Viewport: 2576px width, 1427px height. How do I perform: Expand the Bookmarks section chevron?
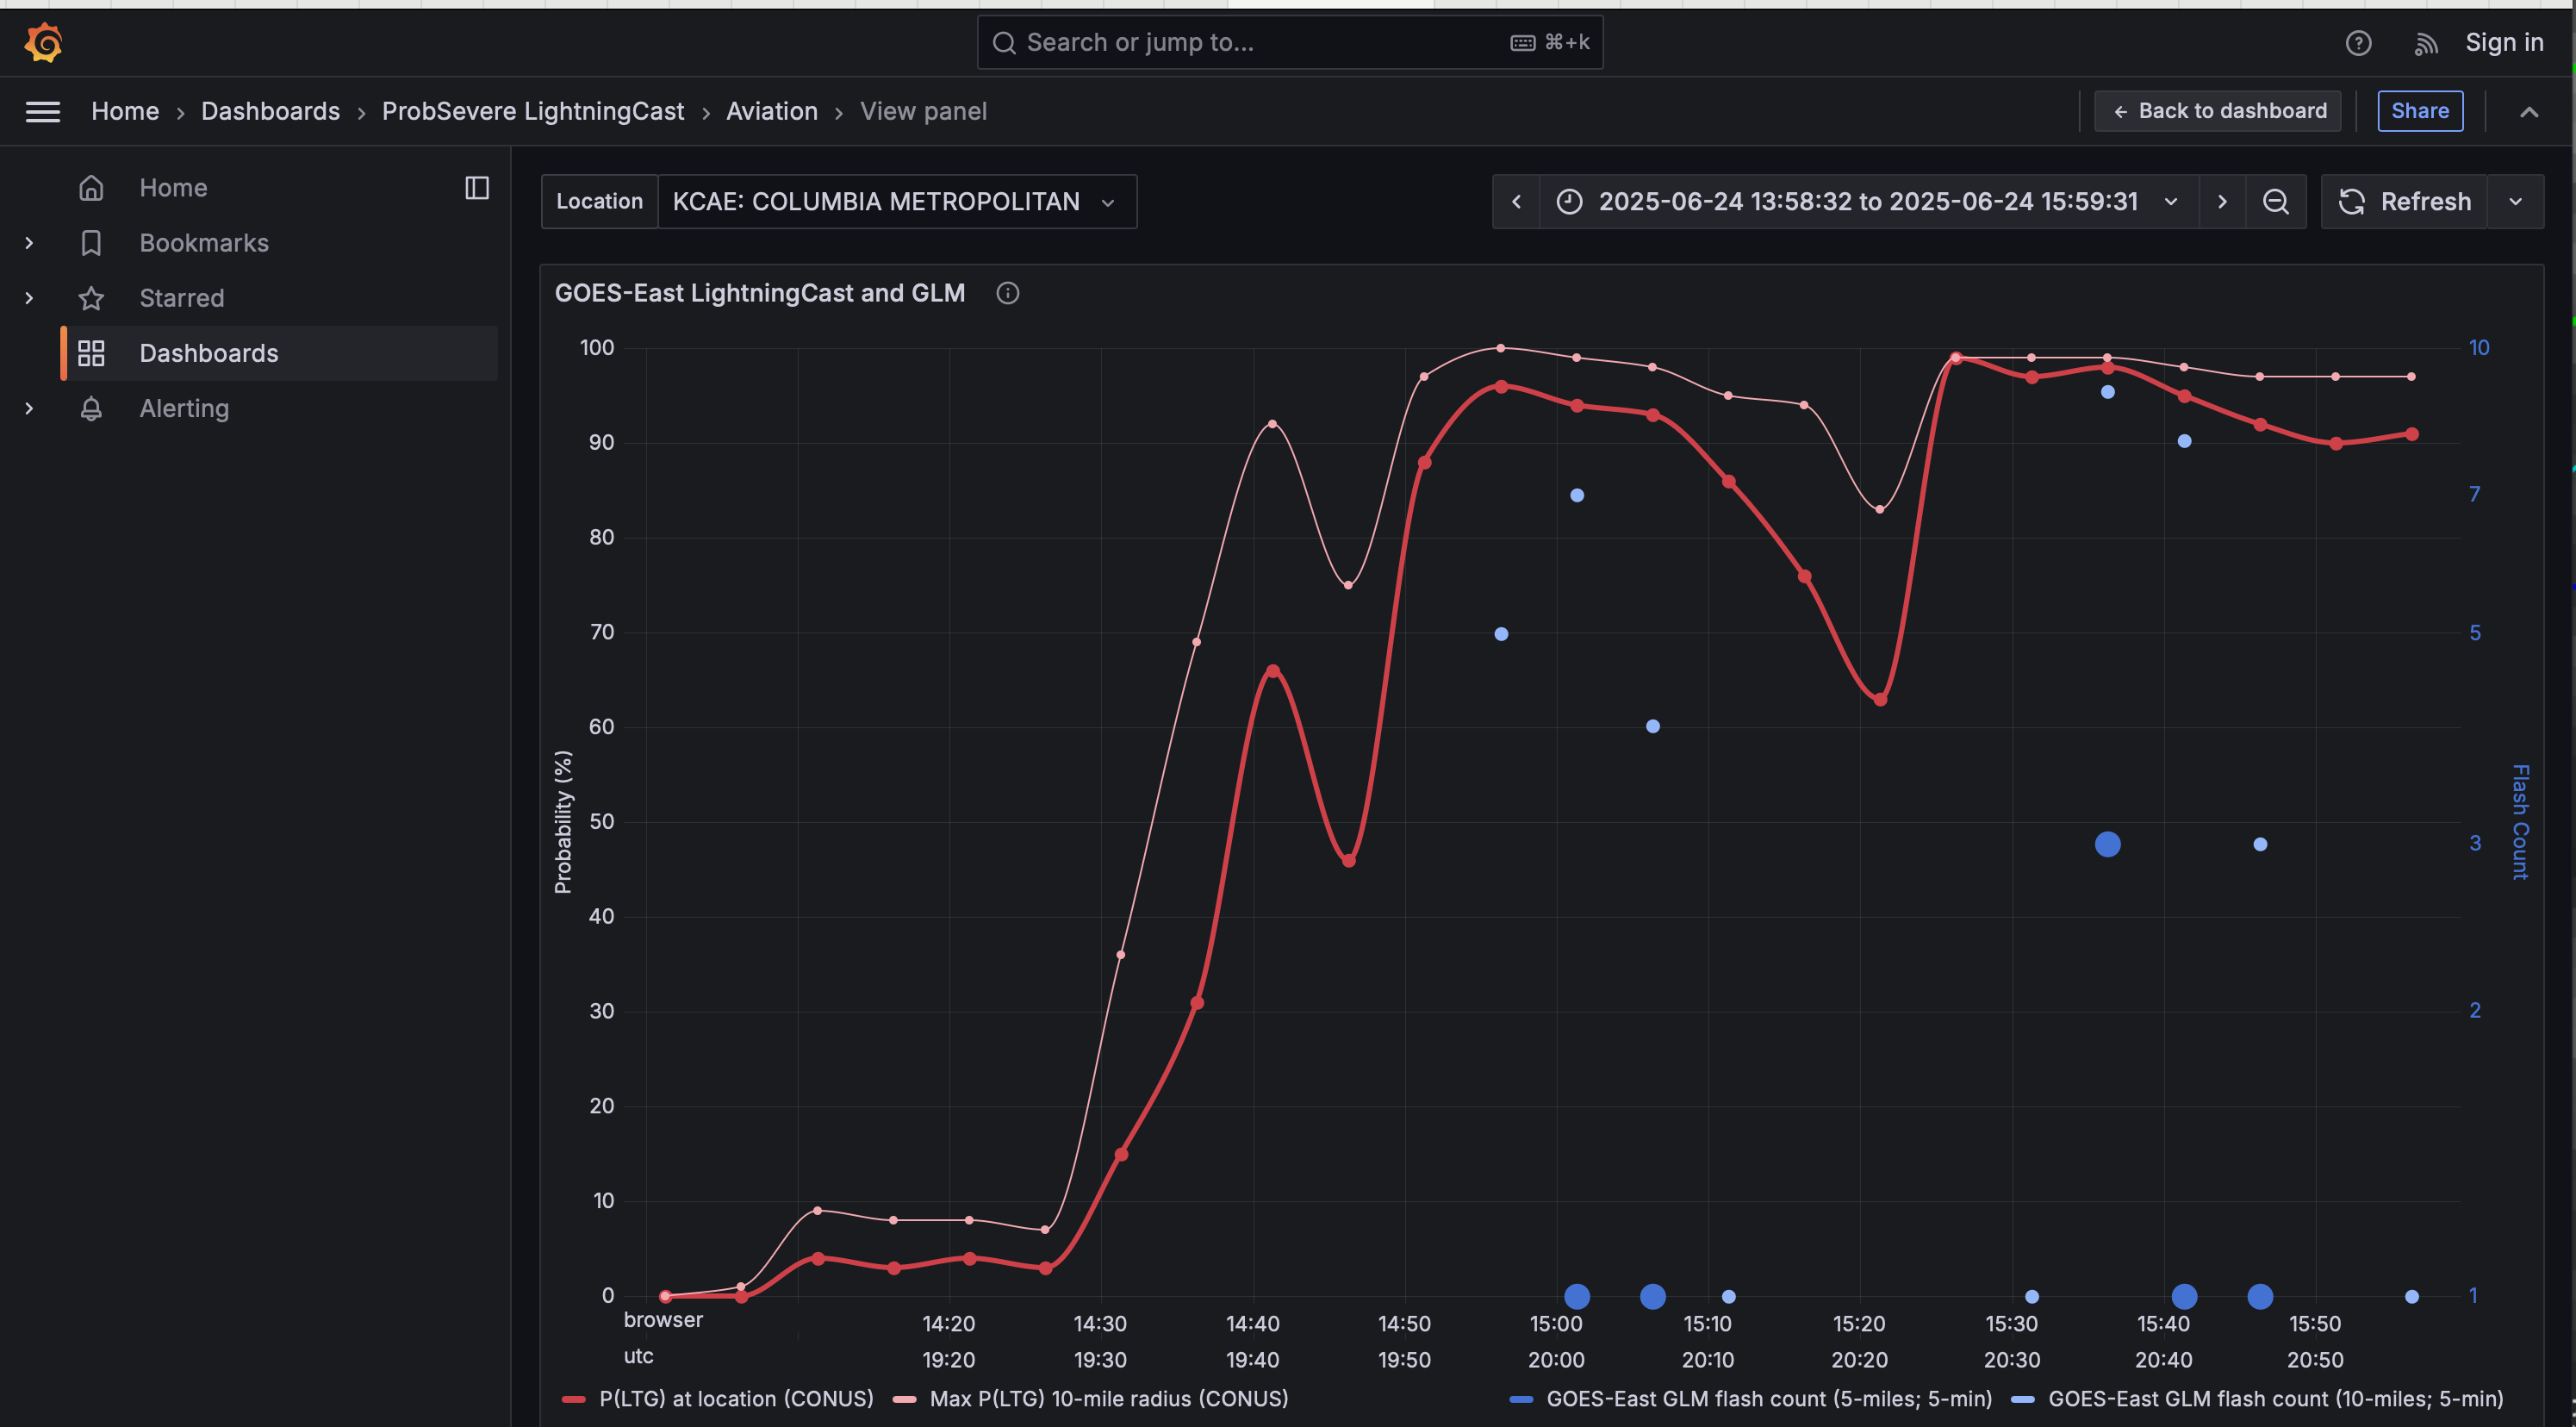click(29, 243)
